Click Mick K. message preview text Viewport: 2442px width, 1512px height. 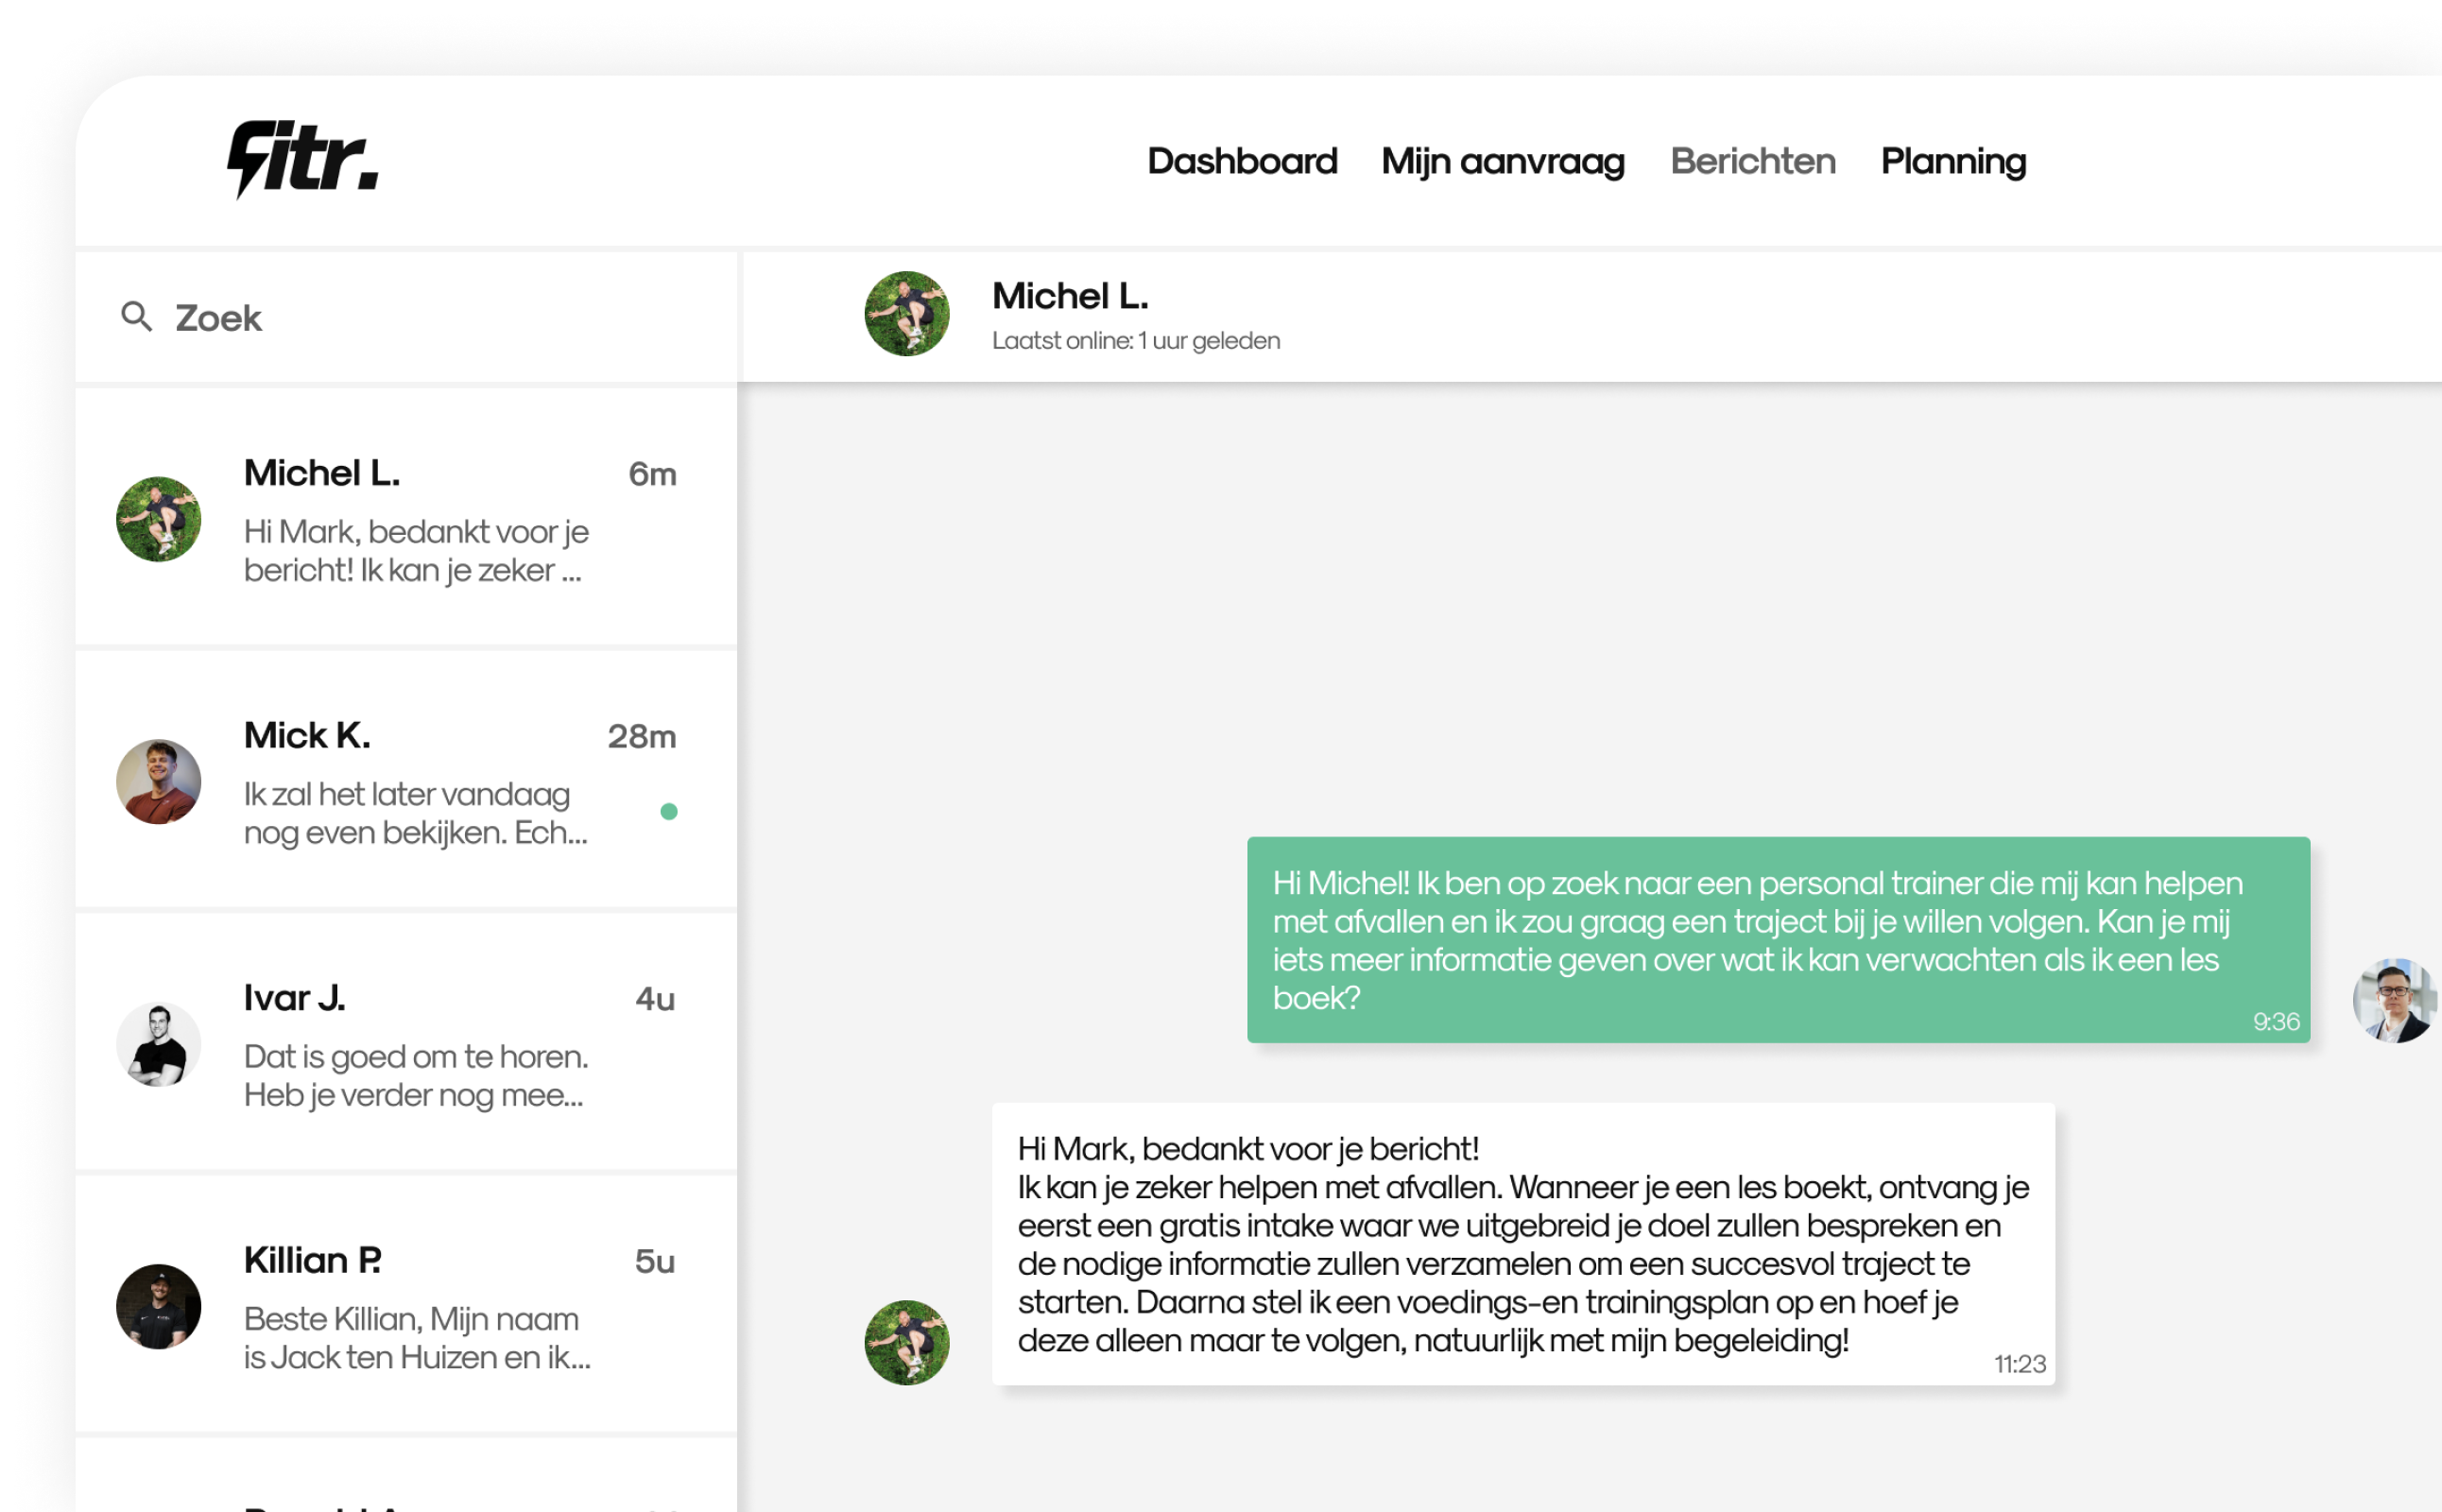tap(415, 813)
